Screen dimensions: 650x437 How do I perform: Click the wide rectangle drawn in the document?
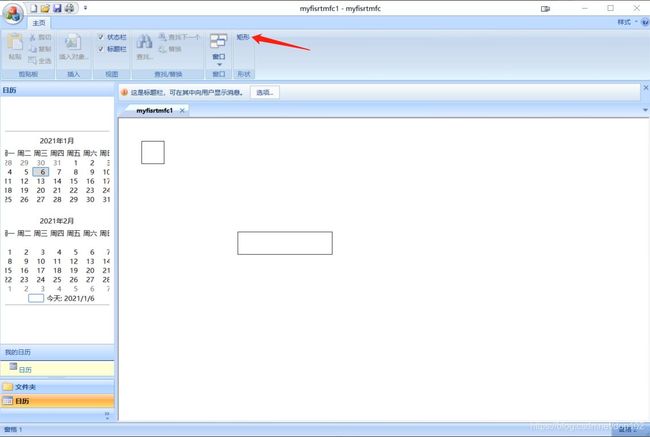[x=285, y=243]
